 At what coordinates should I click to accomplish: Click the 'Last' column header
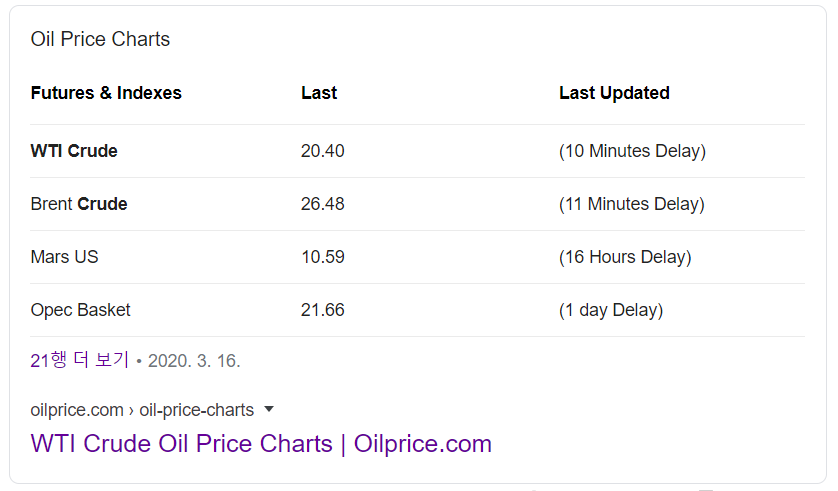[319, 93]
